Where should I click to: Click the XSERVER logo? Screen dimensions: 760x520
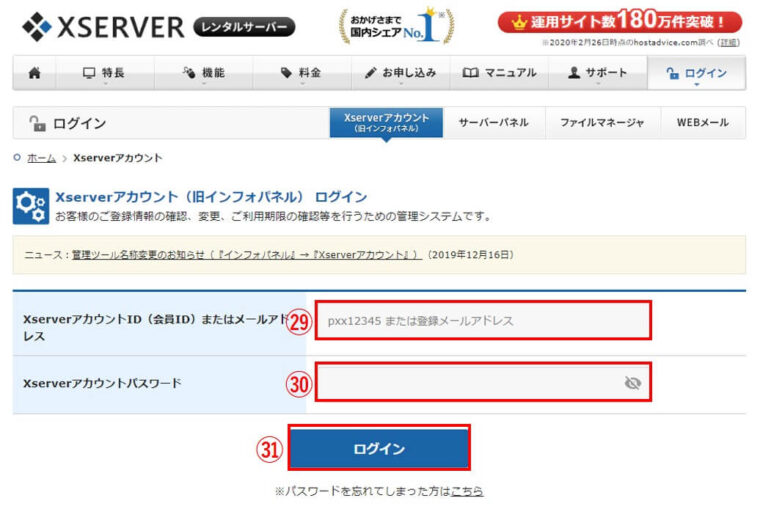point(103,27)
